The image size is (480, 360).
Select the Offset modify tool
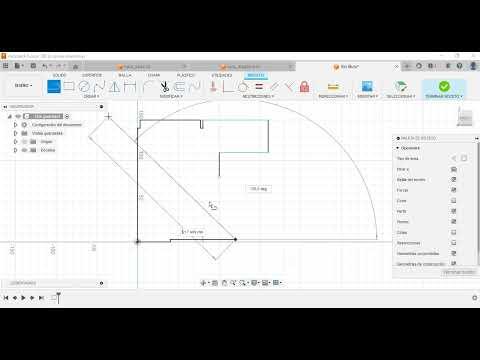tap(179, 87)
